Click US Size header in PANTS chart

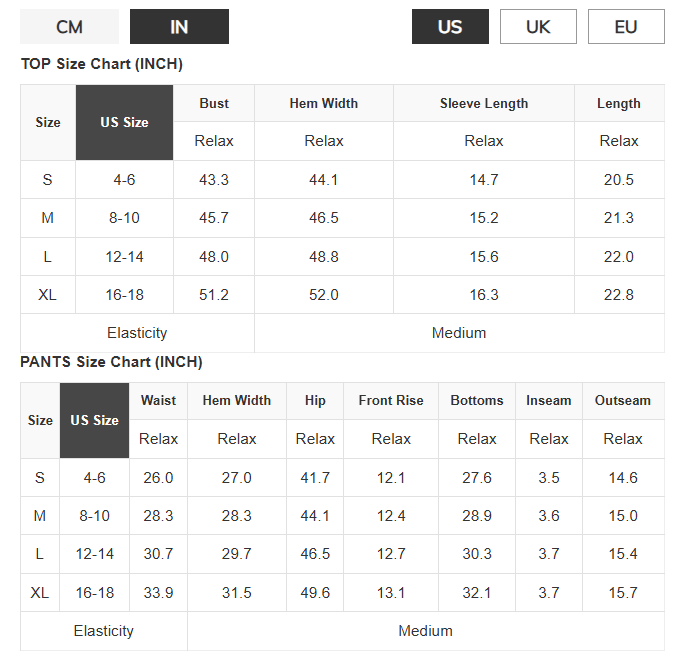(x=94, y=420)
